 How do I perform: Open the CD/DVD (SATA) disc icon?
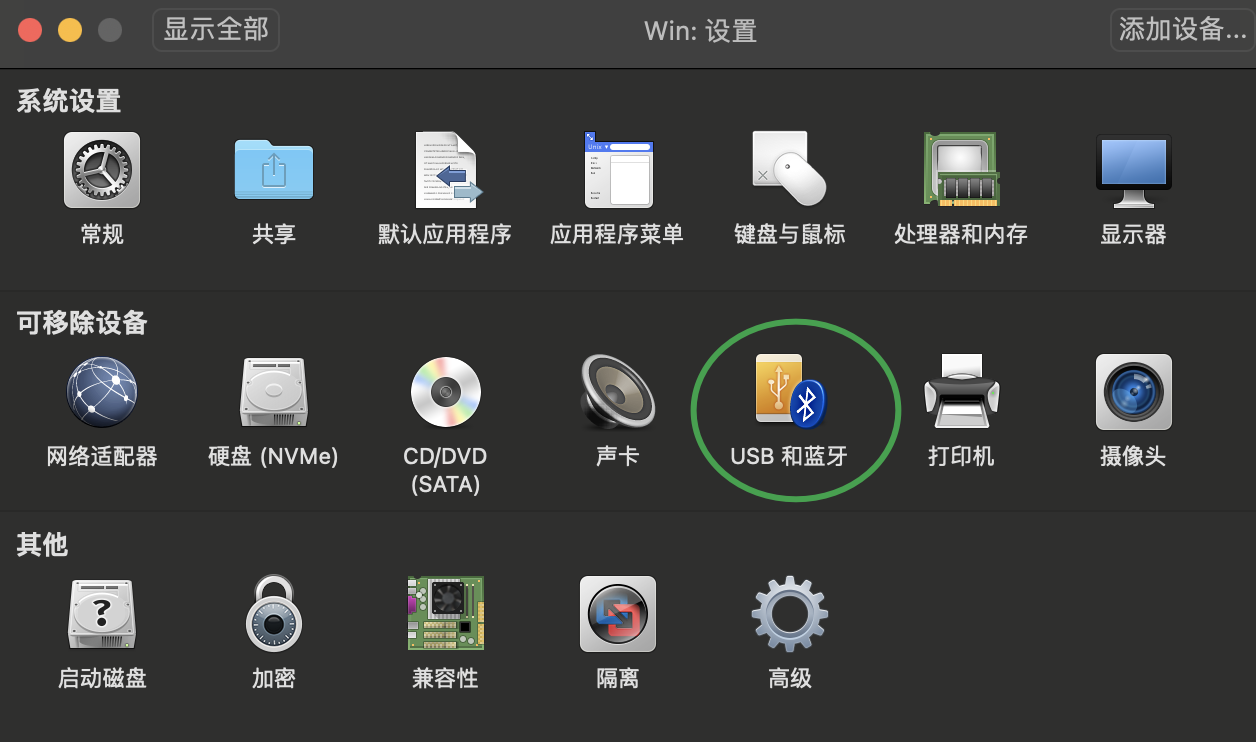(446, 392)
